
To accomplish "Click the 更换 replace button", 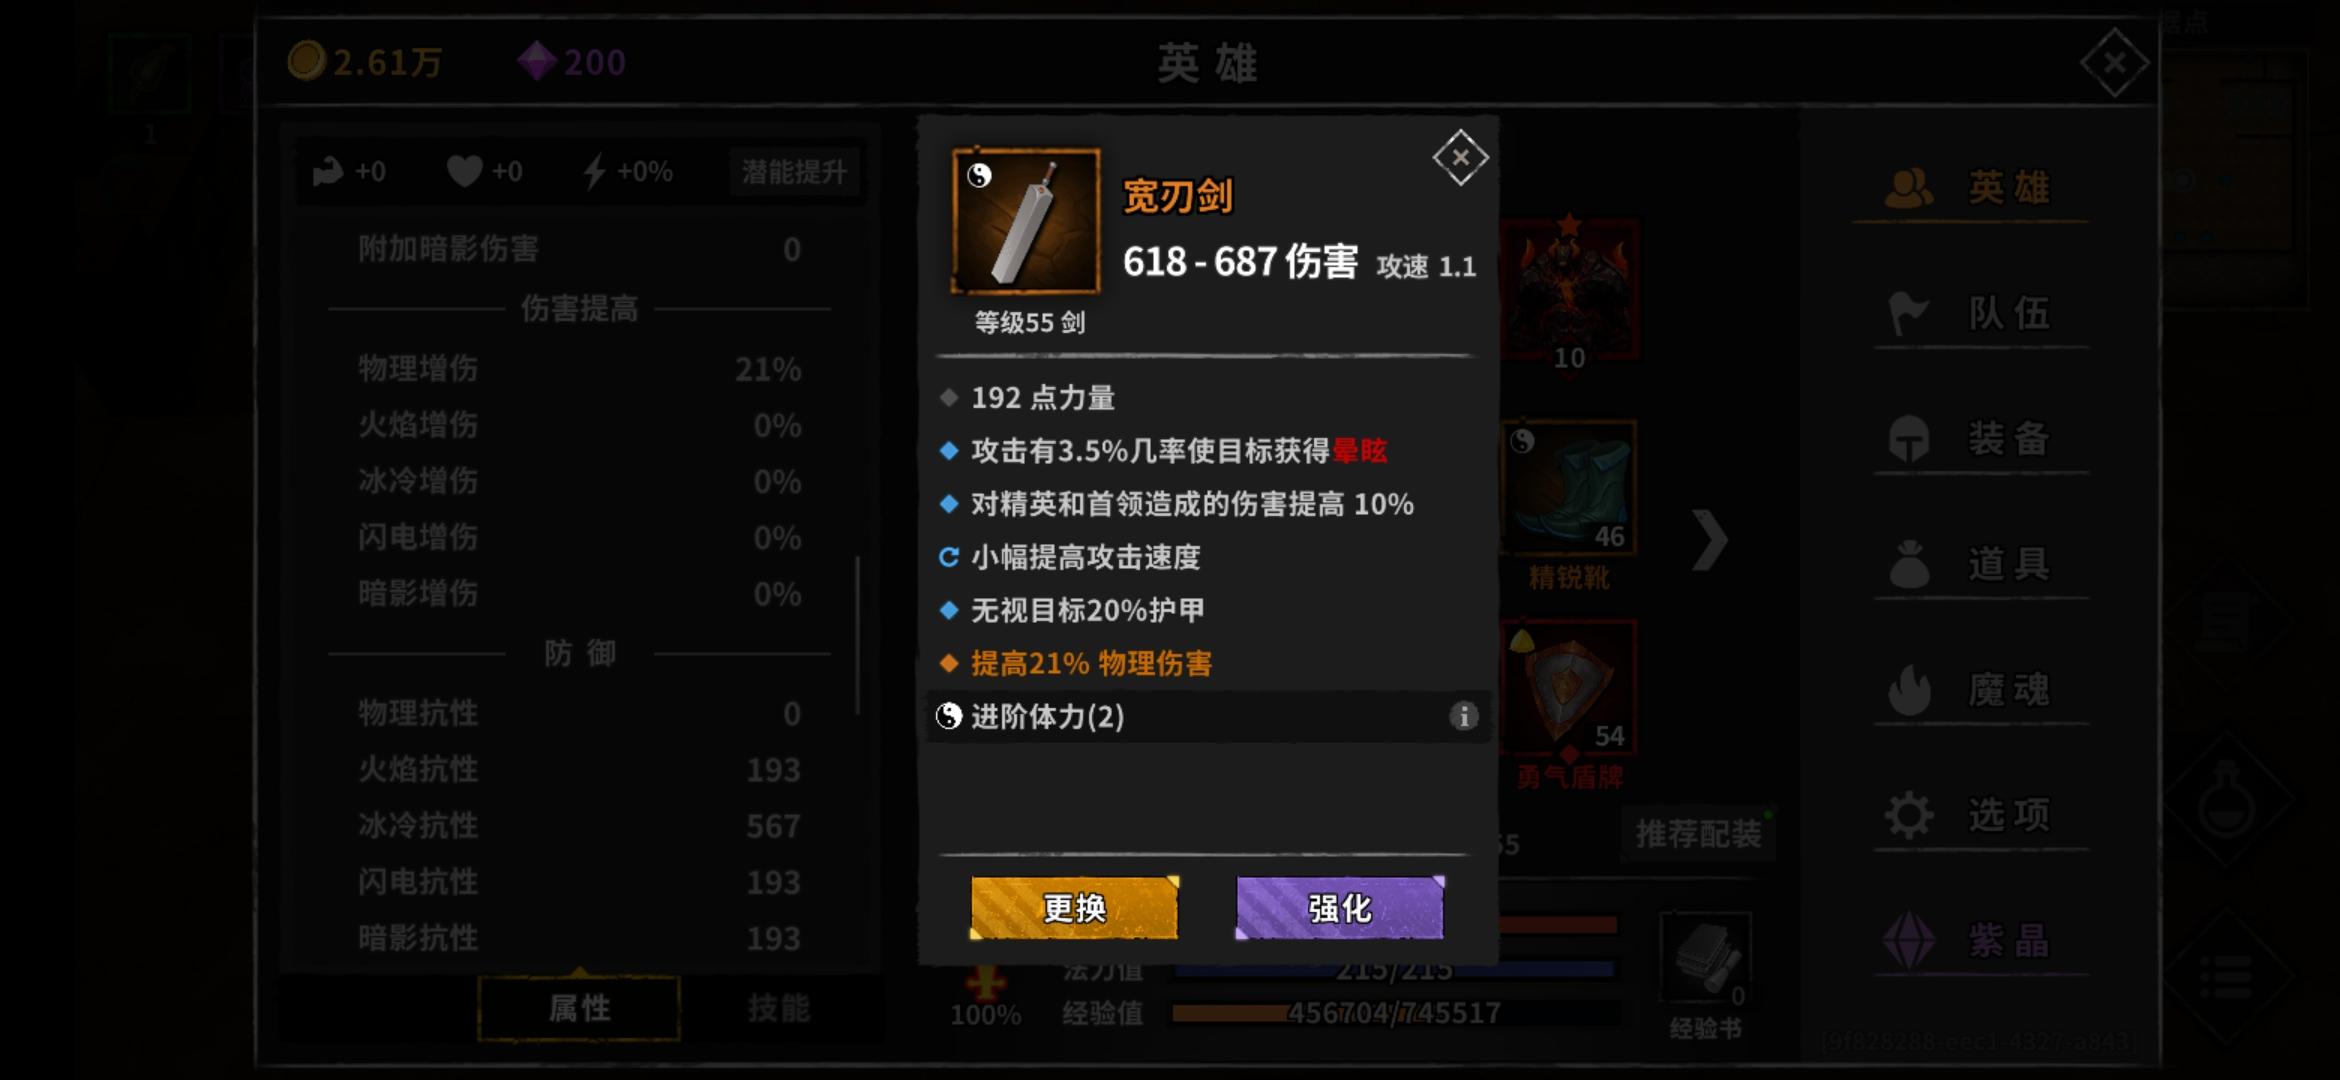I will pos(1074,908).
